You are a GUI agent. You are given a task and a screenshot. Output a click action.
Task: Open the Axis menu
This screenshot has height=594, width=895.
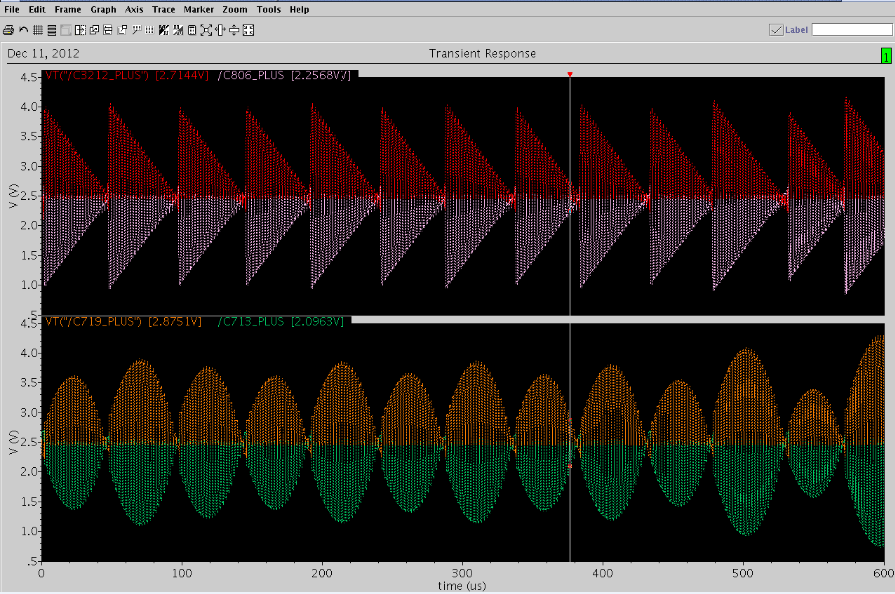tap(133, 9)
